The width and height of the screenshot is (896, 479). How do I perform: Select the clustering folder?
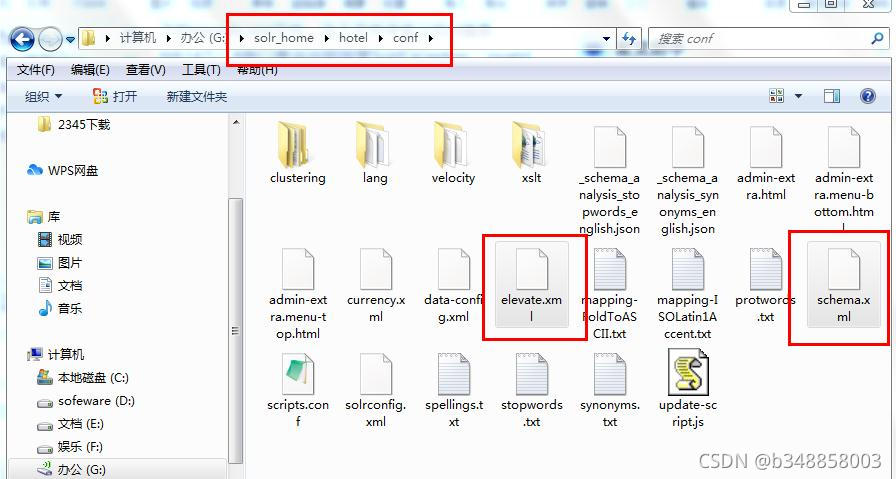point(297,152)
